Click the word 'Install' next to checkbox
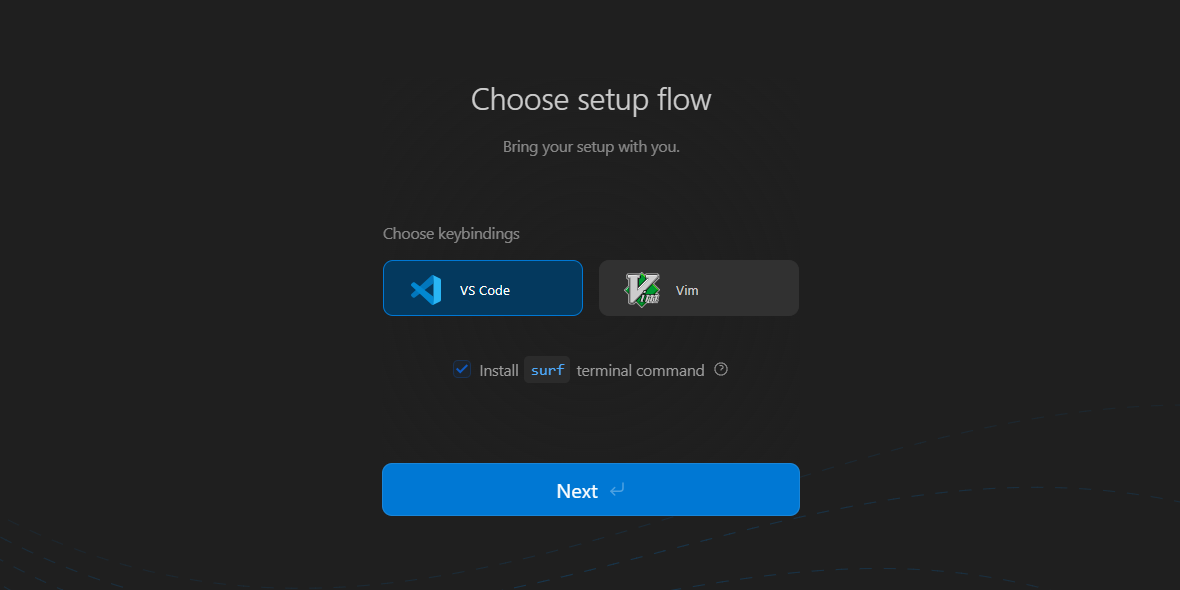1180x590 pixels. coord(499,370)
